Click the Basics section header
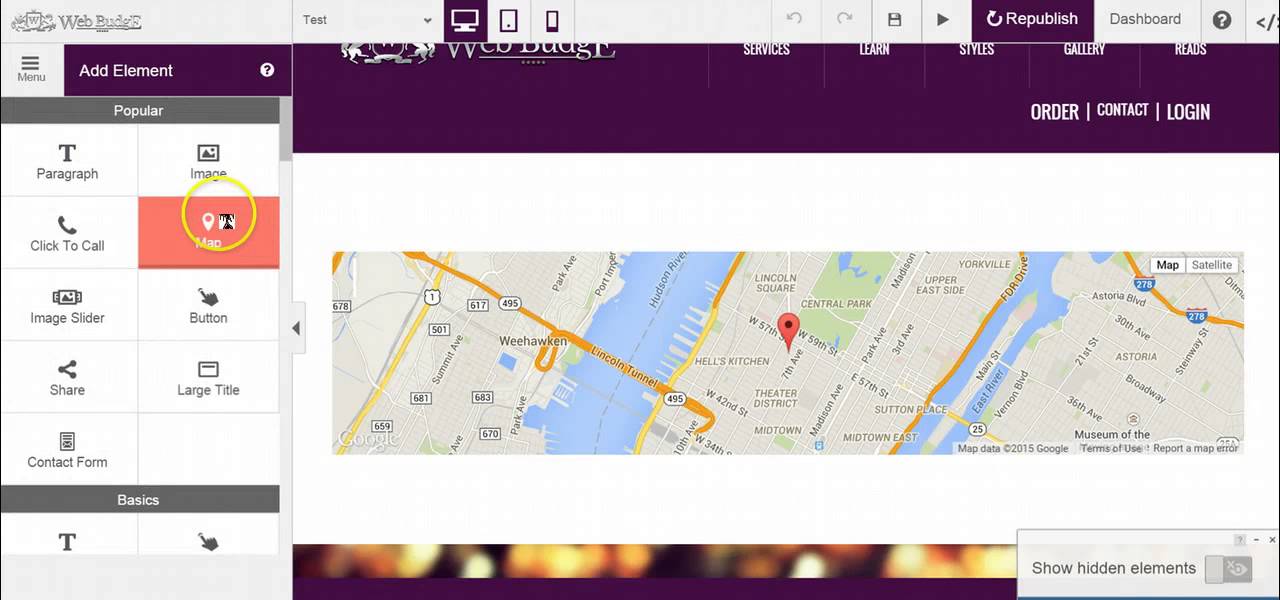Image resolution: width=1280 pixels, height=600 pixels. click(138, 499)
